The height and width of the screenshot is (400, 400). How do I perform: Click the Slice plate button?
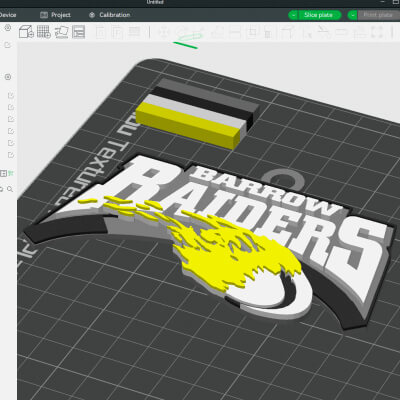(318, 15)
